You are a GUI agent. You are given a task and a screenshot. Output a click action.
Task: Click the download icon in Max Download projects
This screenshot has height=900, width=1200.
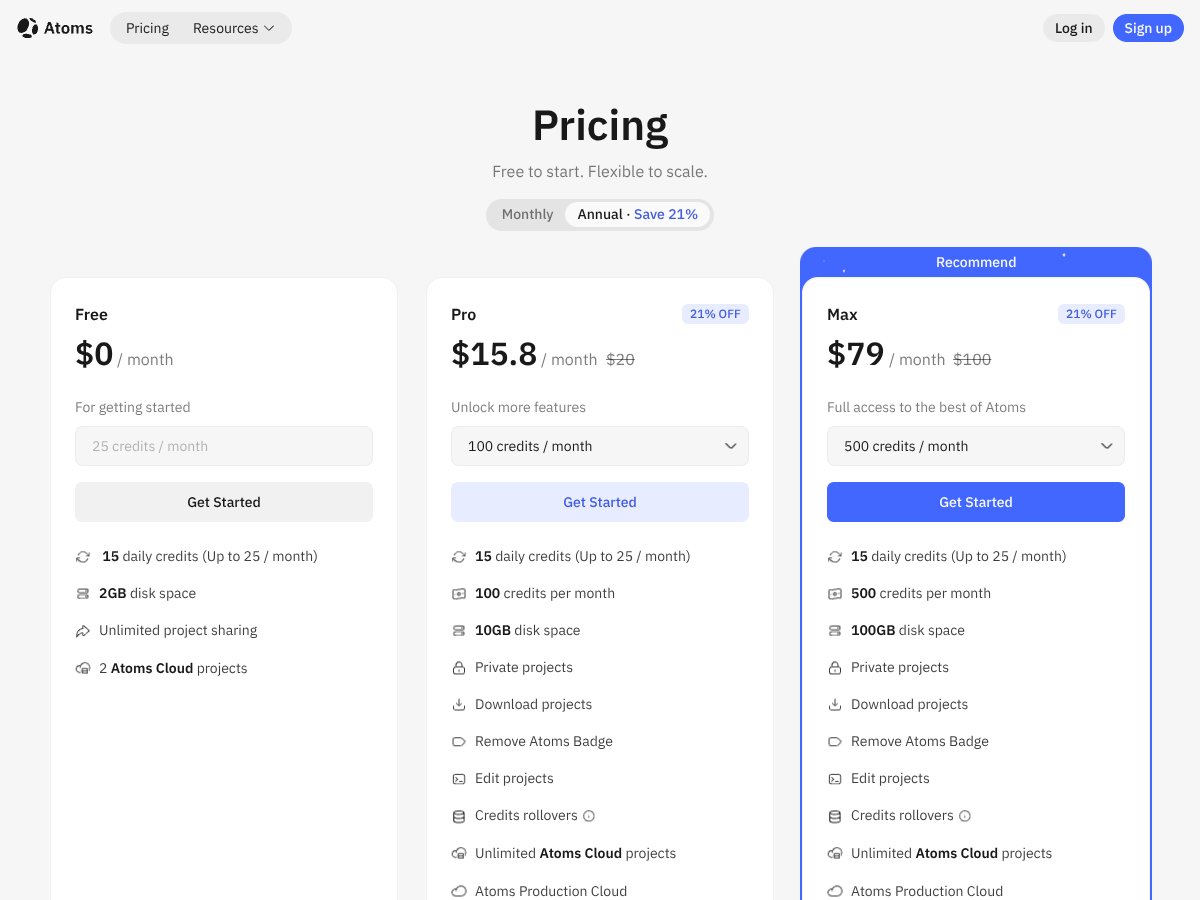[x=835, y=705]
